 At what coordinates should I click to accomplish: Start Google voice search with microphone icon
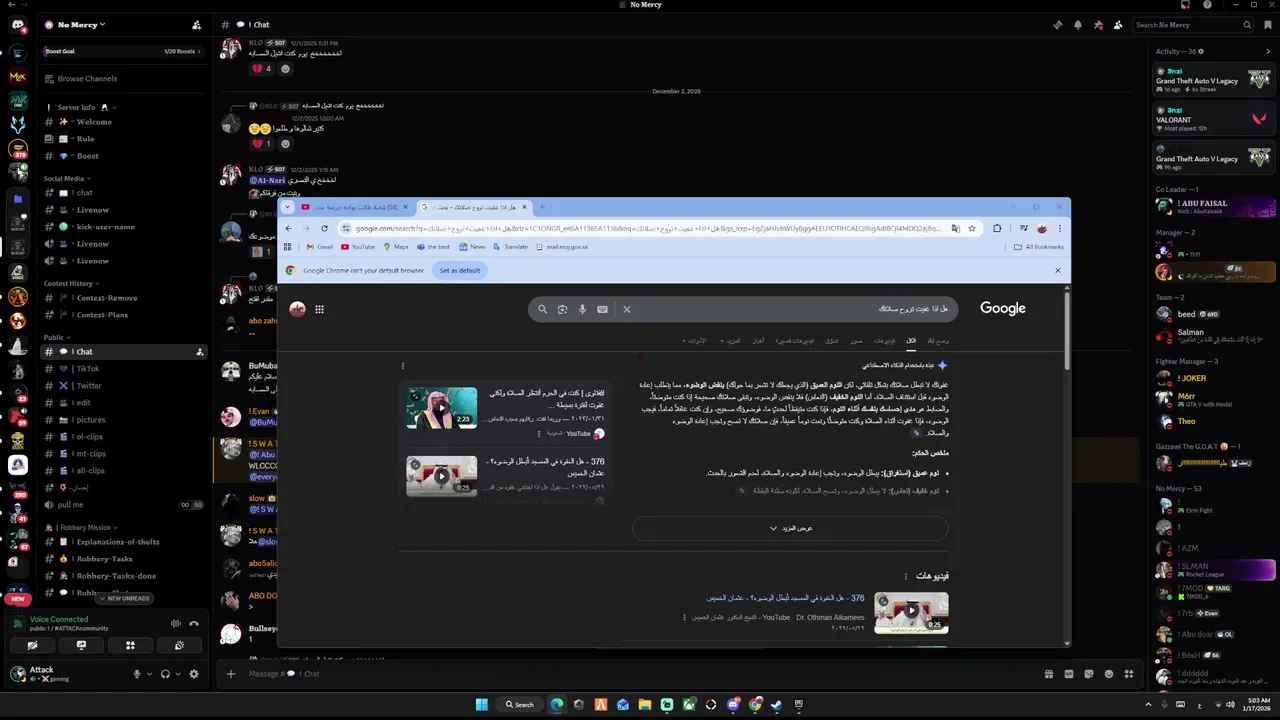click(x=582, y=309)
